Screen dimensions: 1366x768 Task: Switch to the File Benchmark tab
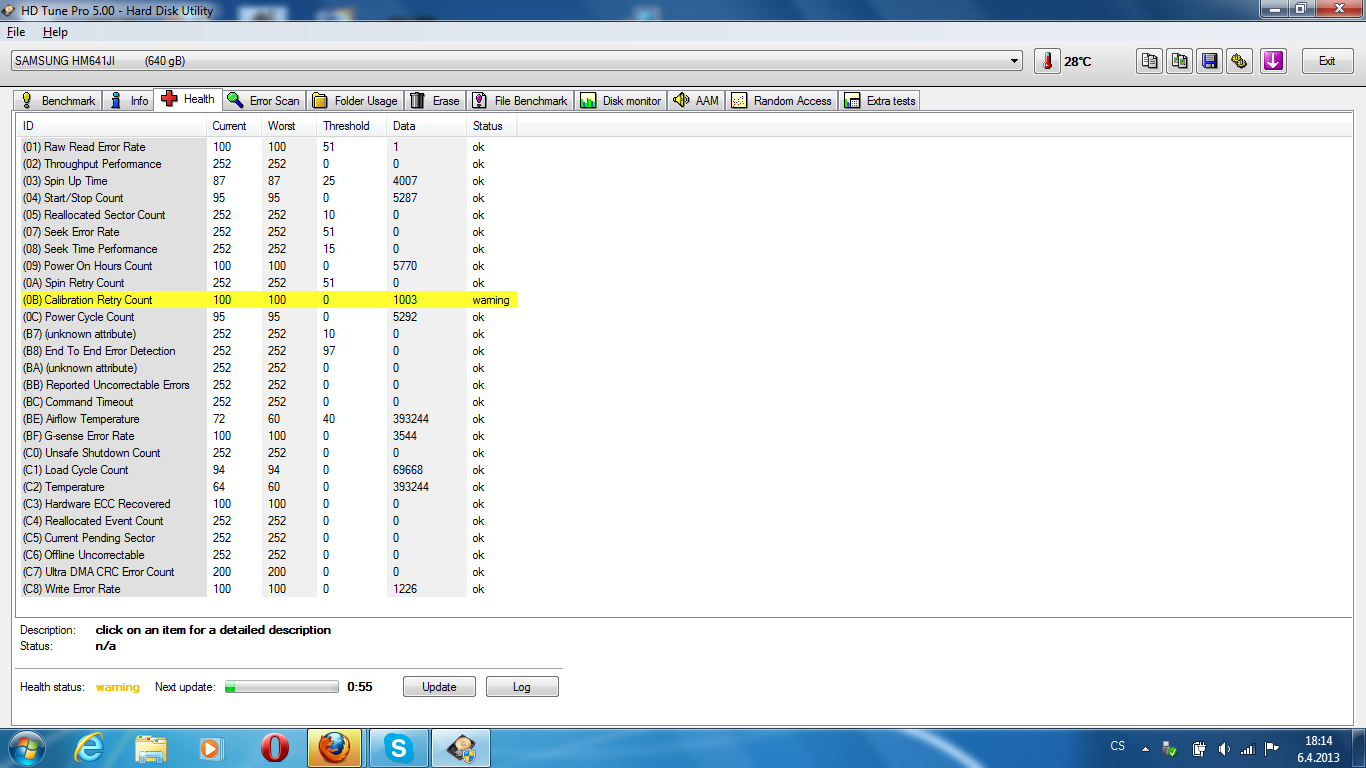tap(520, 101)
